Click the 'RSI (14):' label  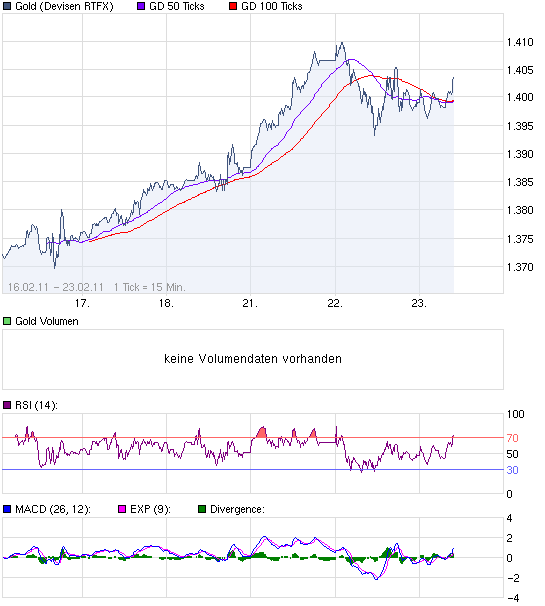pos(36,405)
